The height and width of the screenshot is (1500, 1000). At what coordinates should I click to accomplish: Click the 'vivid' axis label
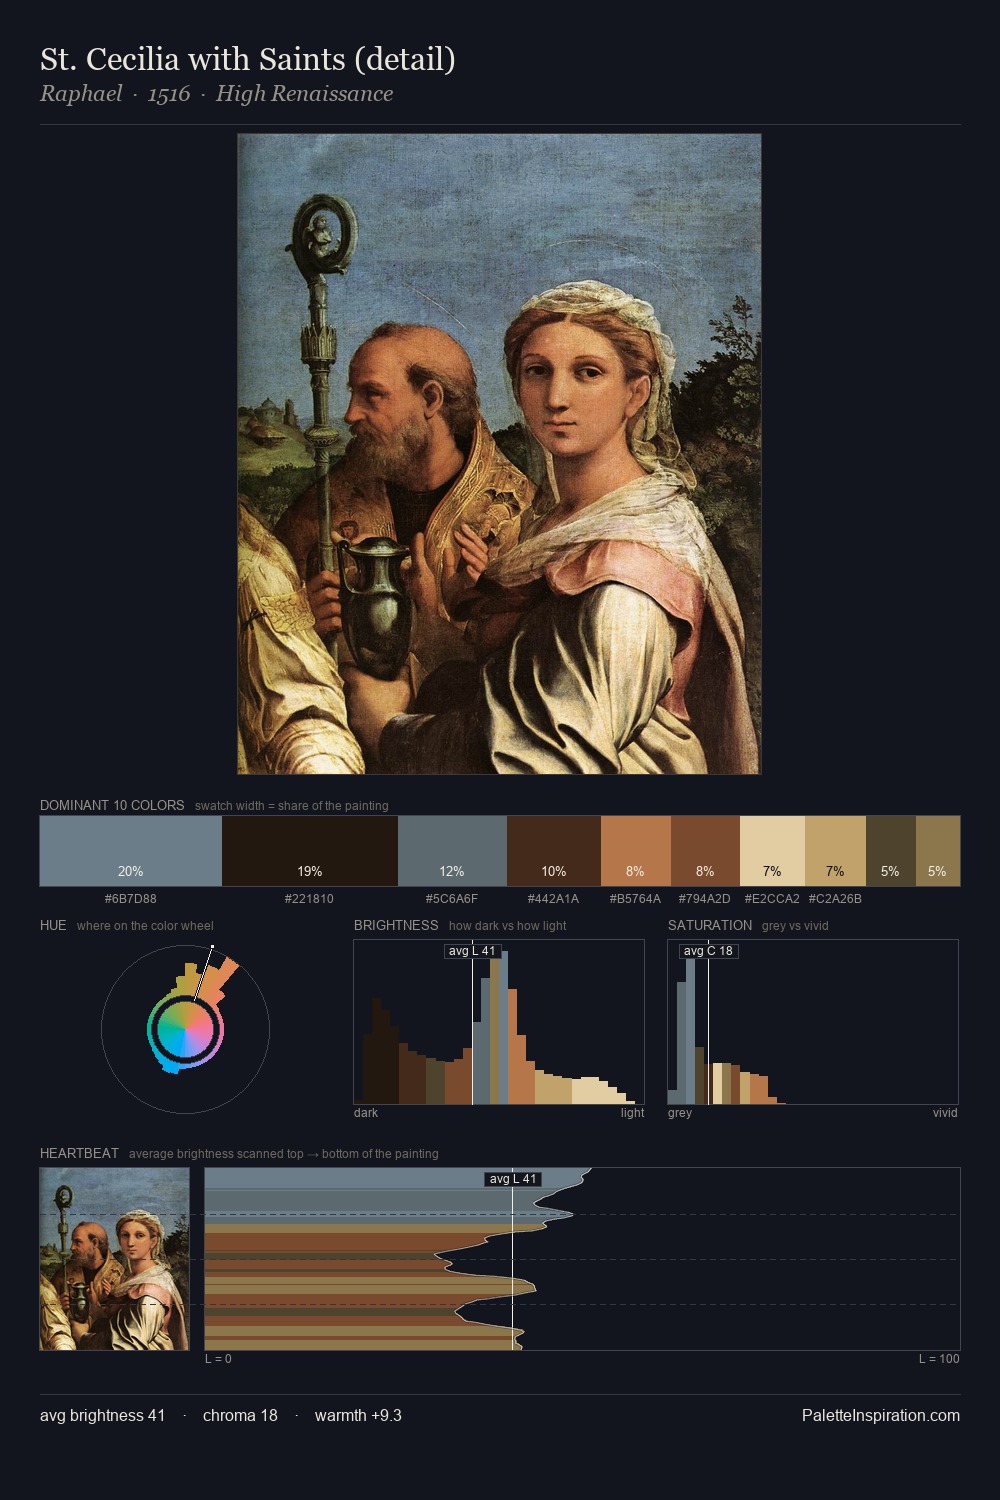[x=945, y=1112]
